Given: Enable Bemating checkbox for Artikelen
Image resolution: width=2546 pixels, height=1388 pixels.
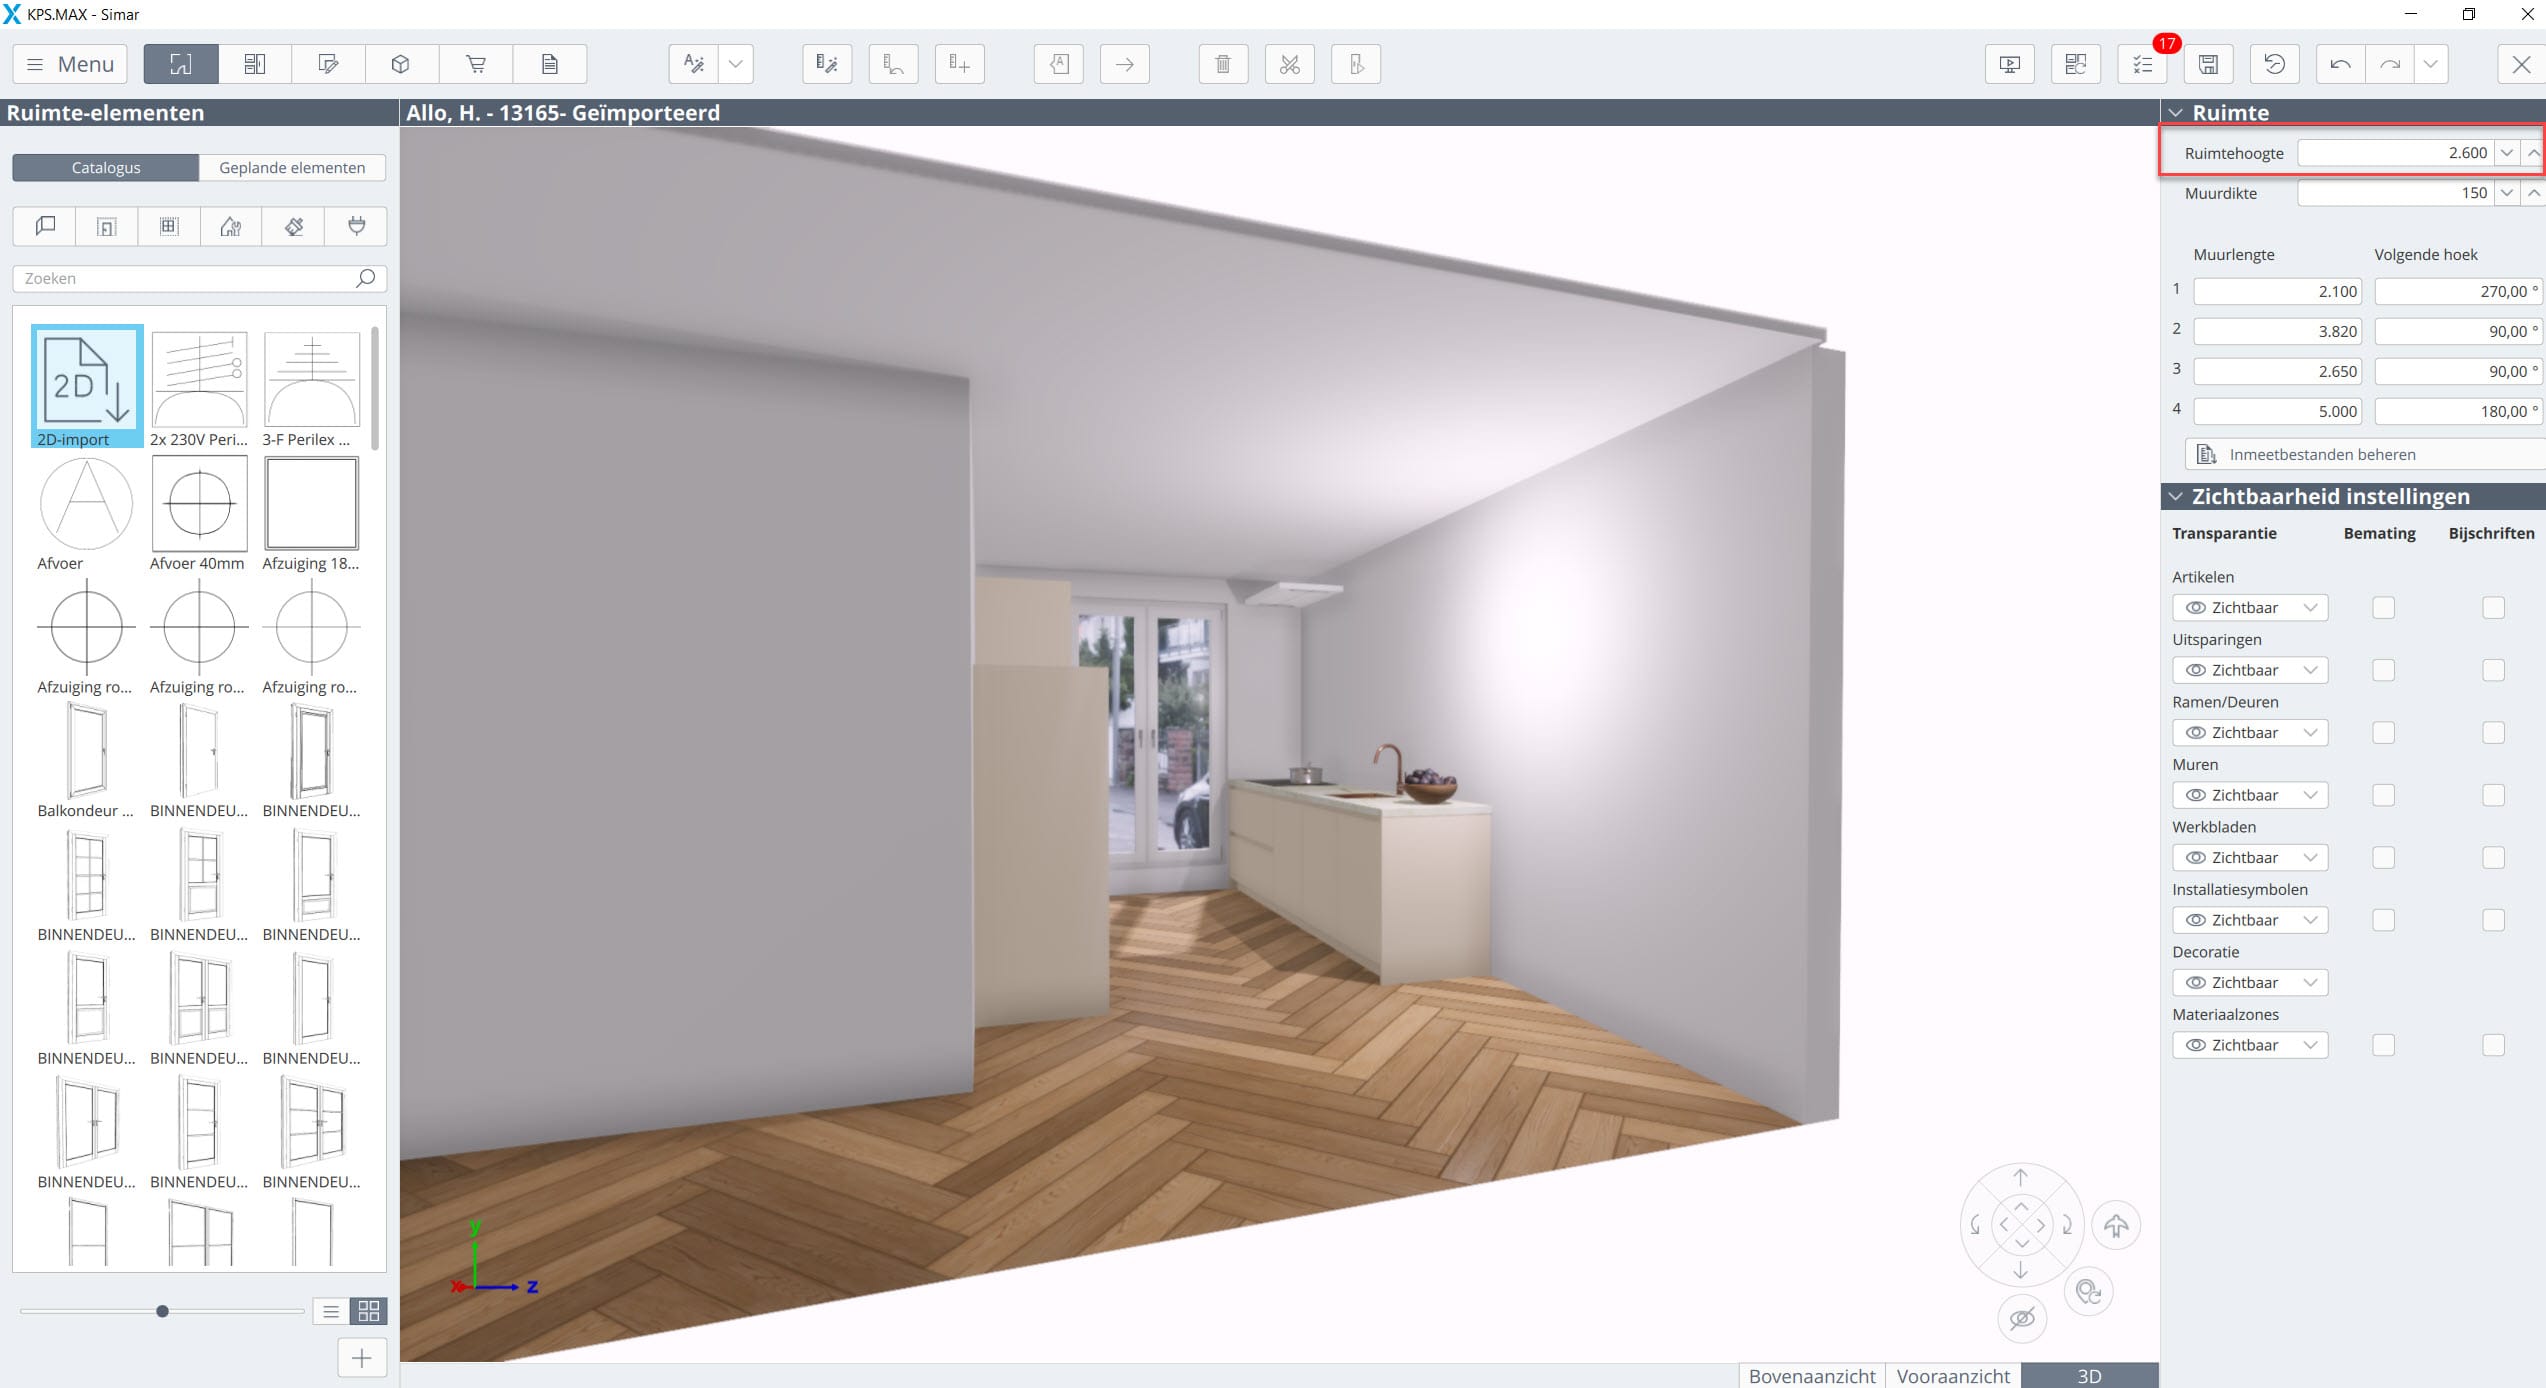Looking at the screenshot, I should tap(2383, 608).
